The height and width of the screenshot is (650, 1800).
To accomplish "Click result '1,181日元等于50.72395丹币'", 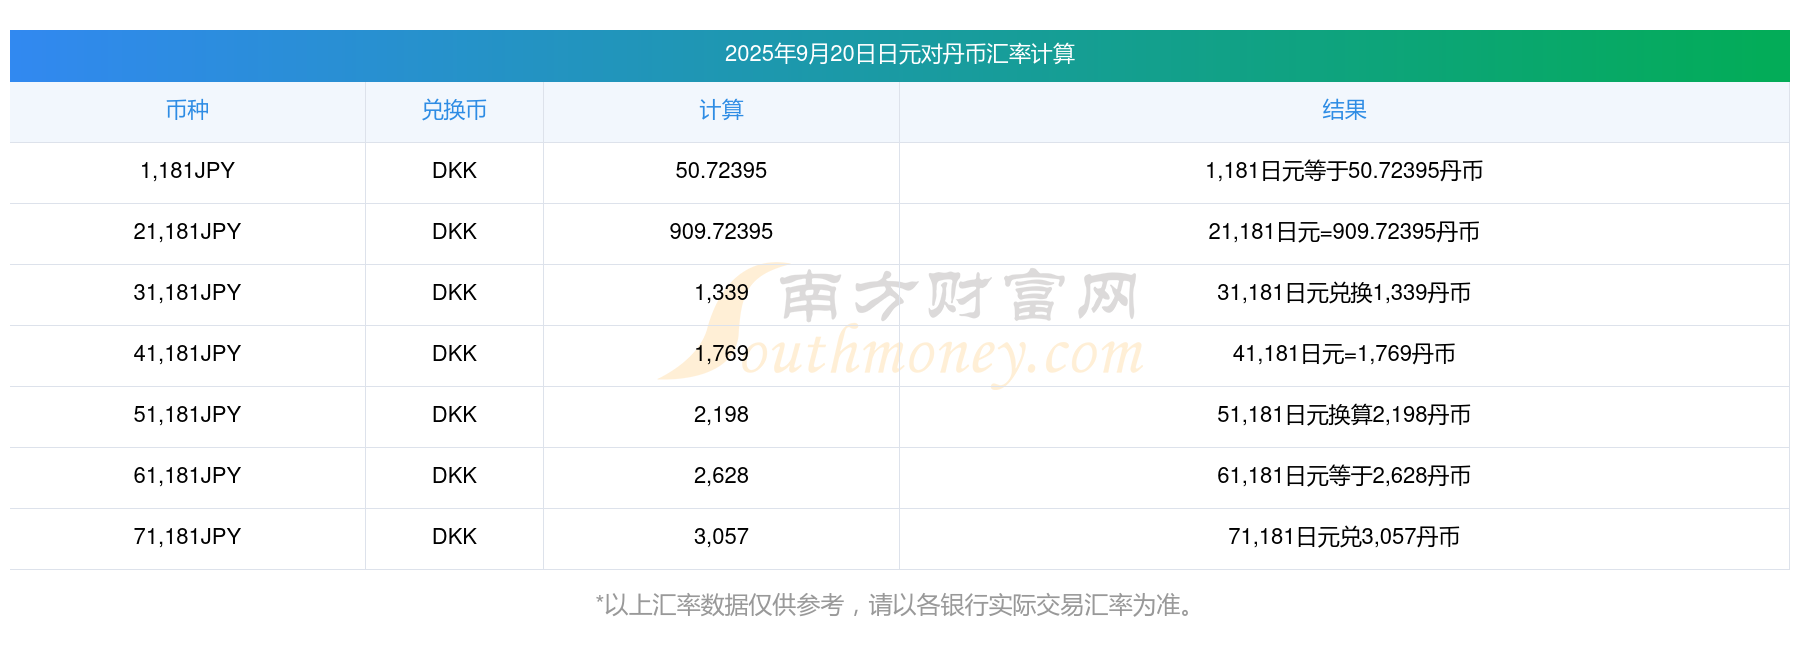I will 1344,171.
